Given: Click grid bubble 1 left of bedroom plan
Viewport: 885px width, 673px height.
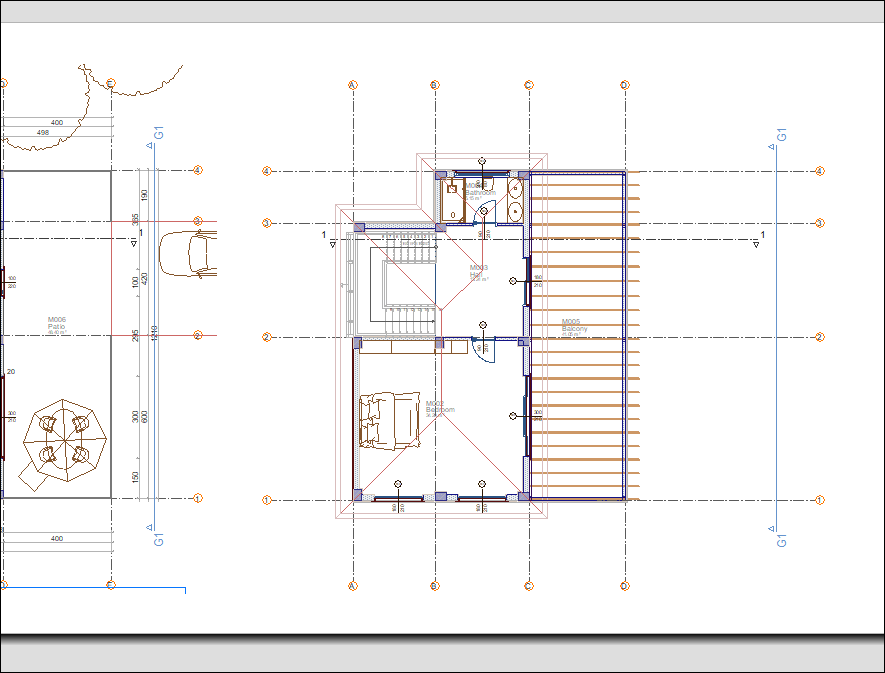Looking at the screenshot, I should (267, 500).
